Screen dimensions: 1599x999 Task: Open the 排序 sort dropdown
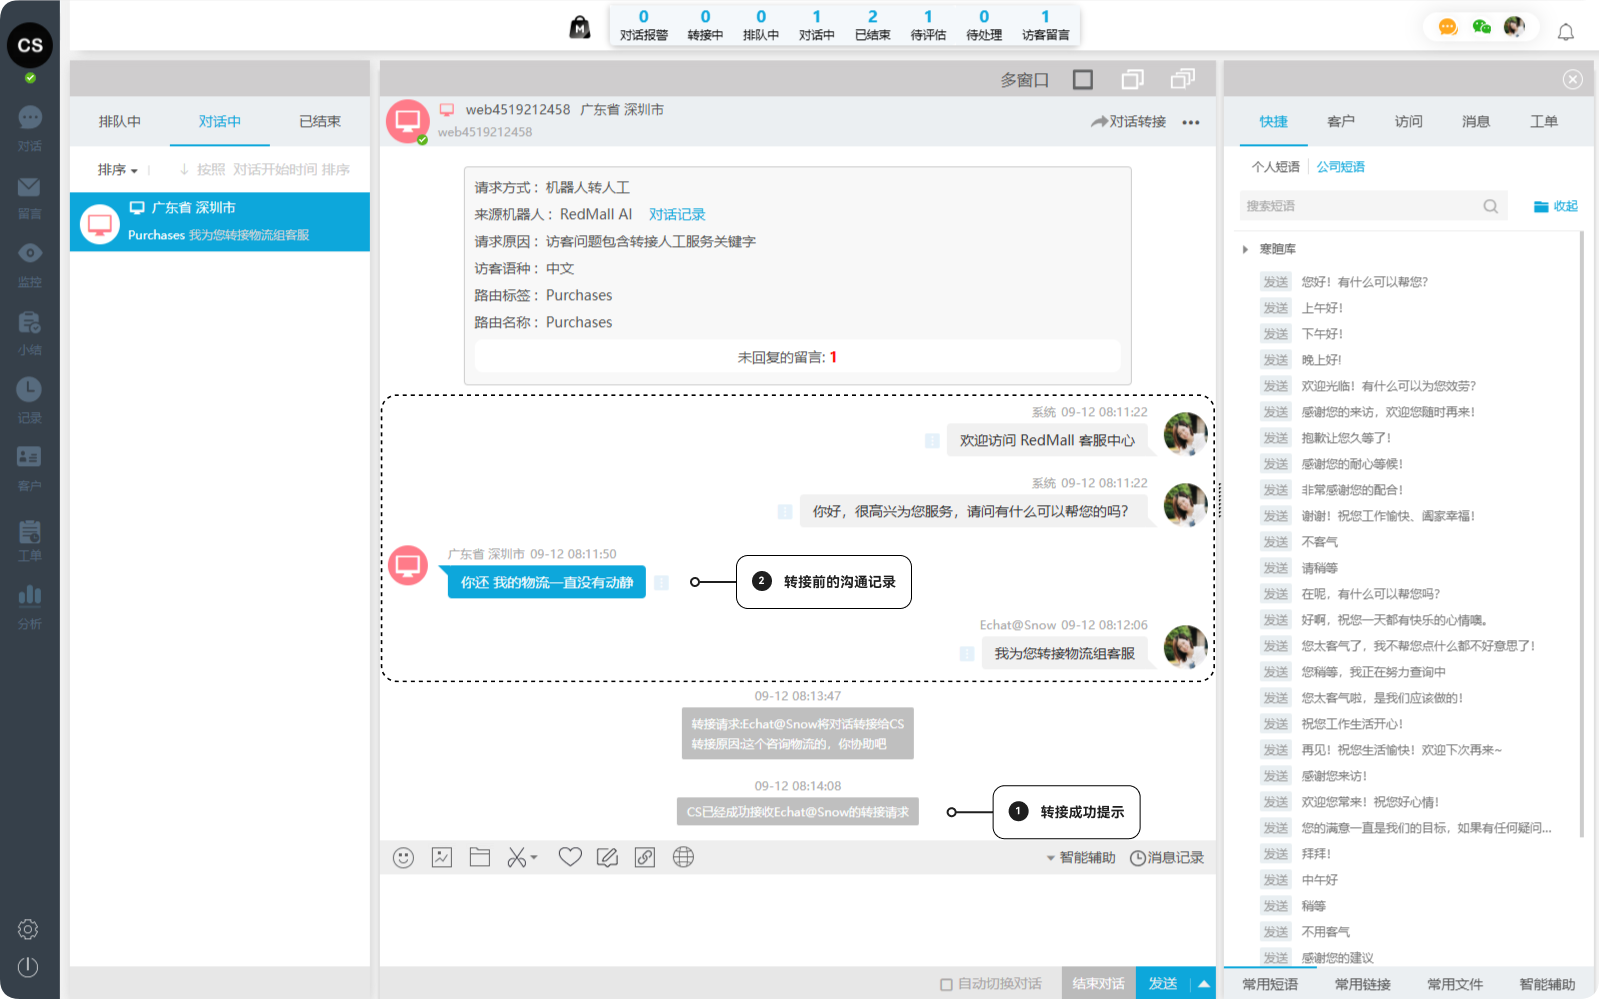[117, 170]
